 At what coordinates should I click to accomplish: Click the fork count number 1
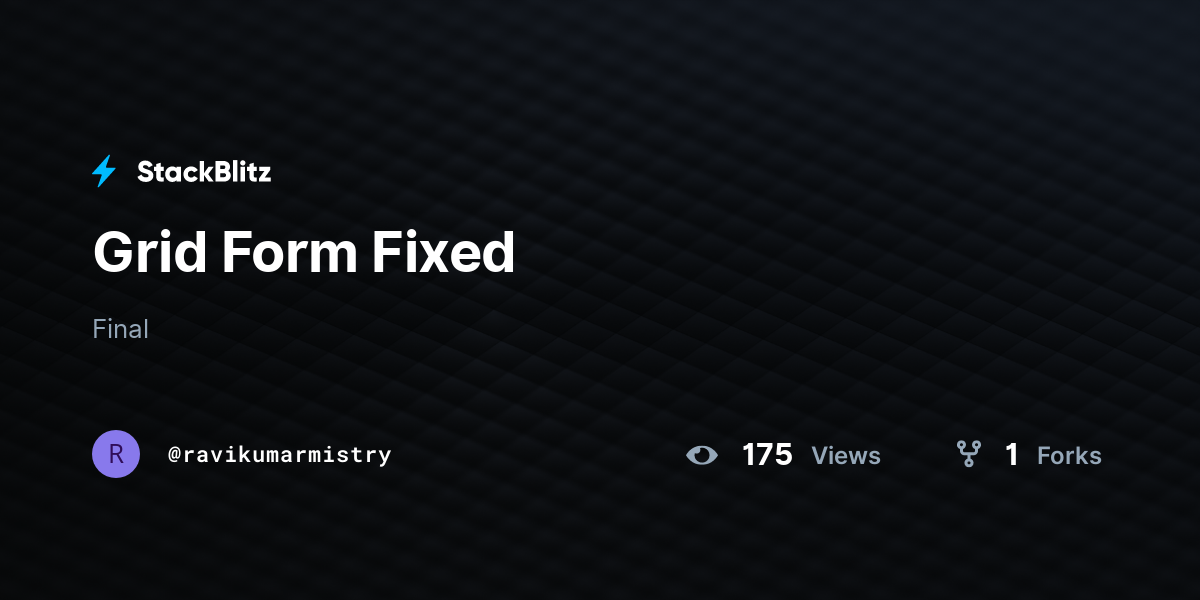[x=1012, y=455]
